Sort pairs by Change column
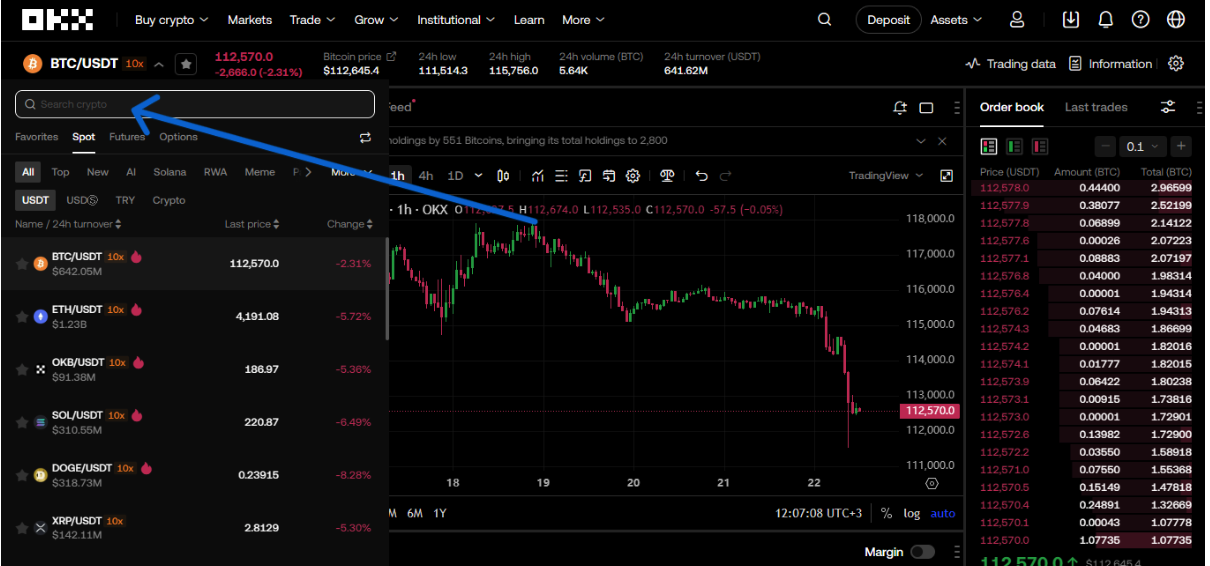 tap(349, 224)
